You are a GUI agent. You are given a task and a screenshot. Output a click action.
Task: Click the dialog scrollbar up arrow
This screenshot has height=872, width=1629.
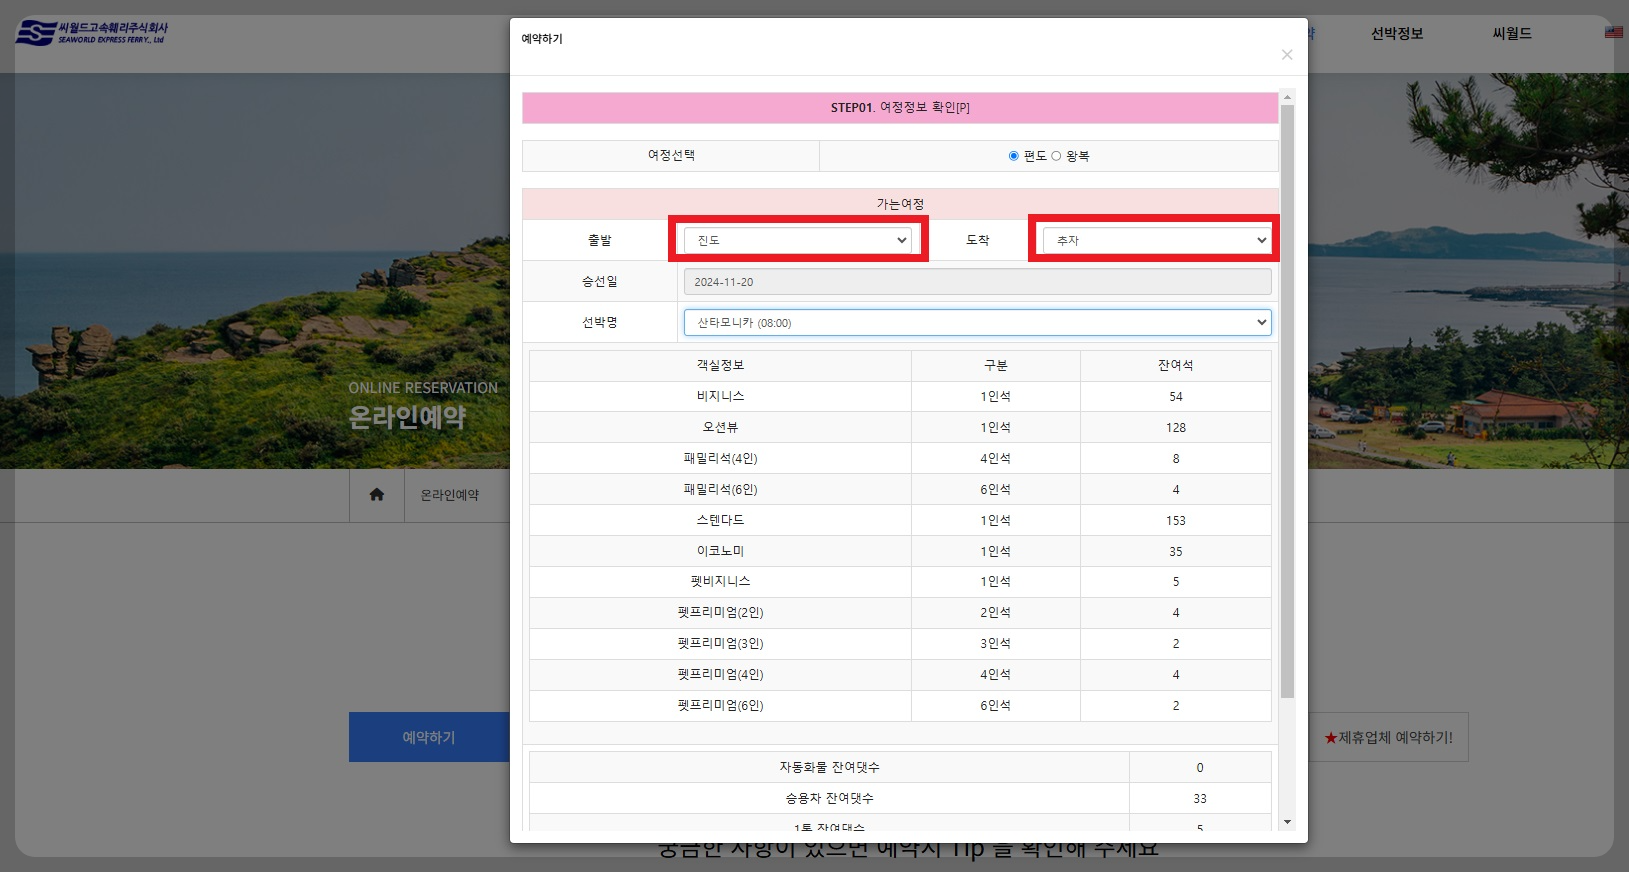pyautogui.click(x=1287, y=98)
